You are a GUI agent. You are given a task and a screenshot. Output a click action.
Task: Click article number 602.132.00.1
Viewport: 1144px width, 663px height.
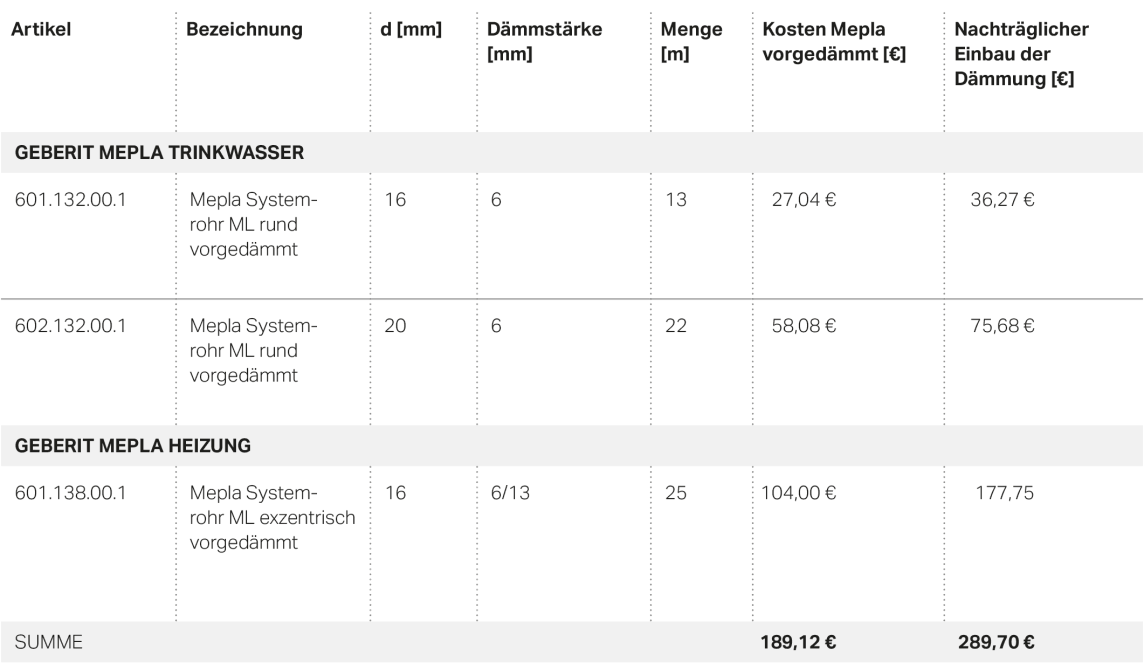click(x=70, y=326)
